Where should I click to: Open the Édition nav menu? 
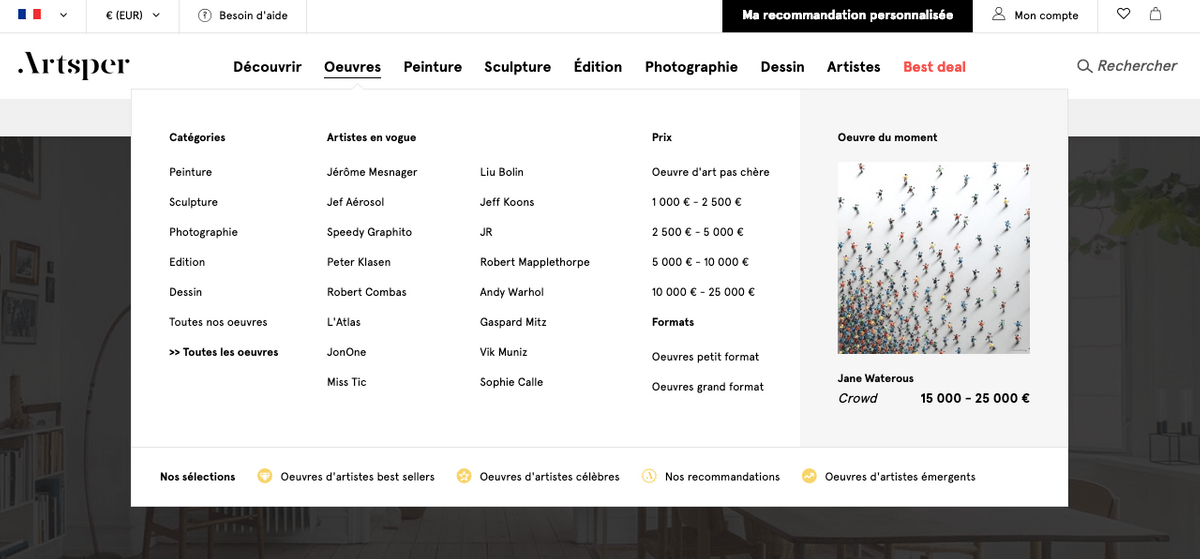coord(598,67)
